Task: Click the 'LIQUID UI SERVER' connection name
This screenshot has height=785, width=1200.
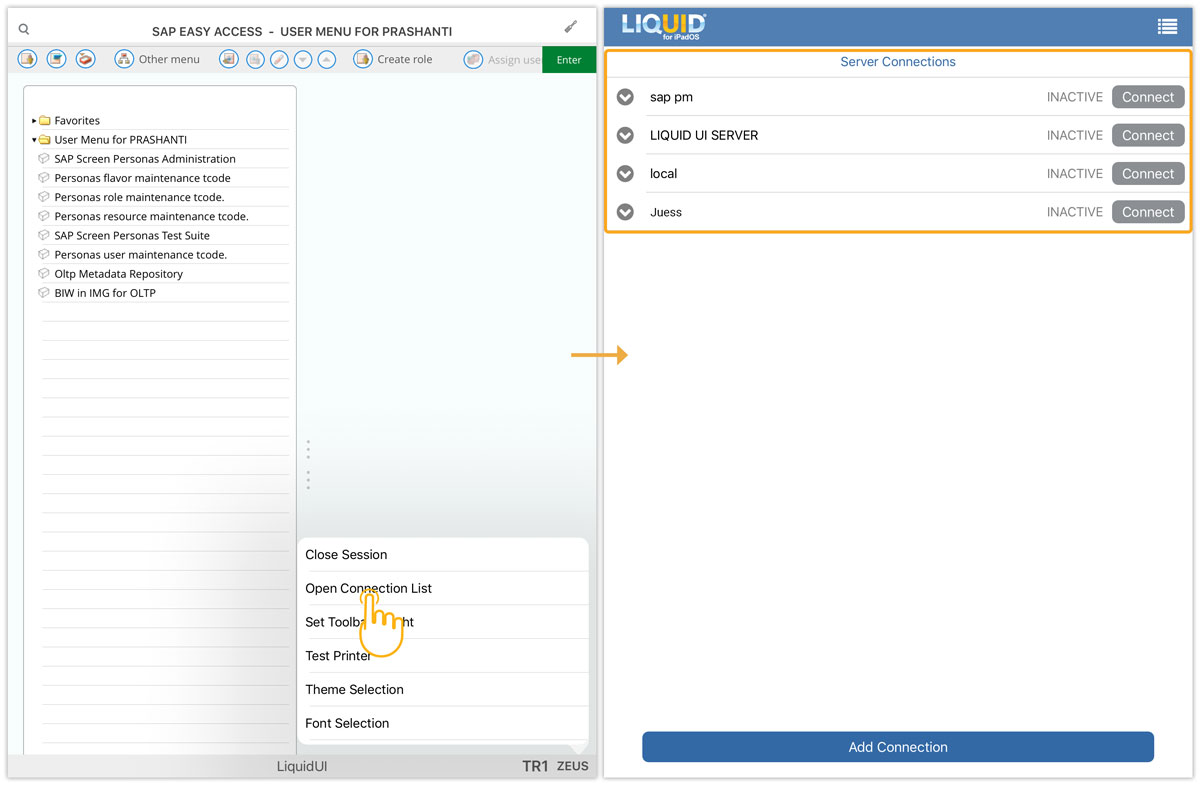Action: tap(704, 135)
